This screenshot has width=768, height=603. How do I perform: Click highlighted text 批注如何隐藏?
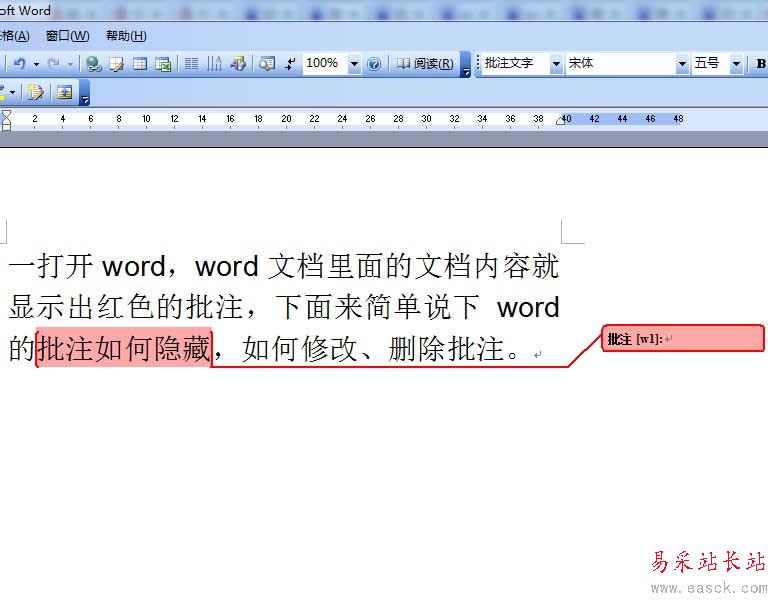(x=124, y=348)
